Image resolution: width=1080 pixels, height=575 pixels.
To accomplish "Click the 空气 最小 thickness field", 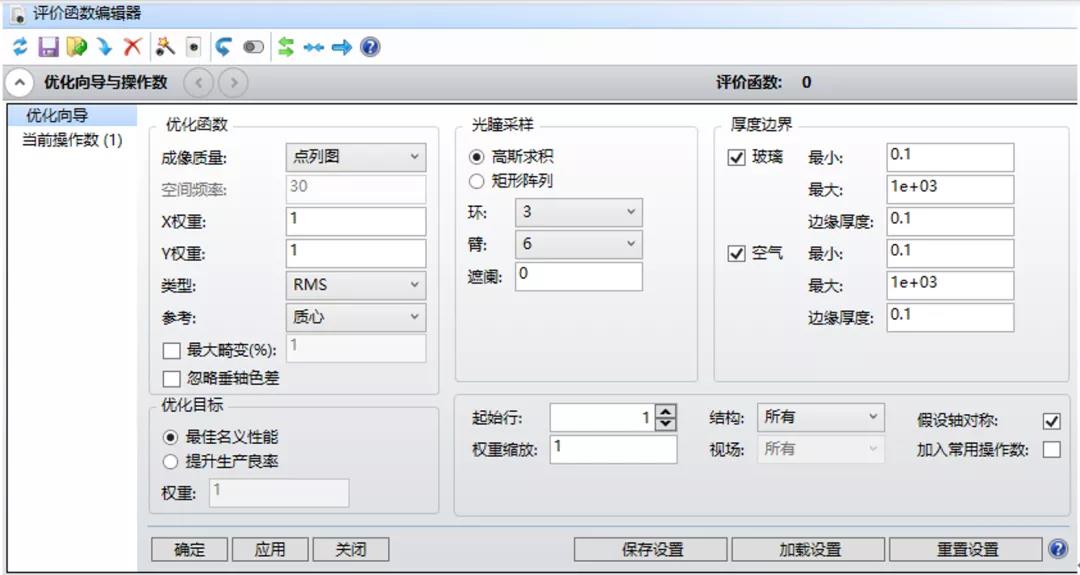I will click(951, 253).
